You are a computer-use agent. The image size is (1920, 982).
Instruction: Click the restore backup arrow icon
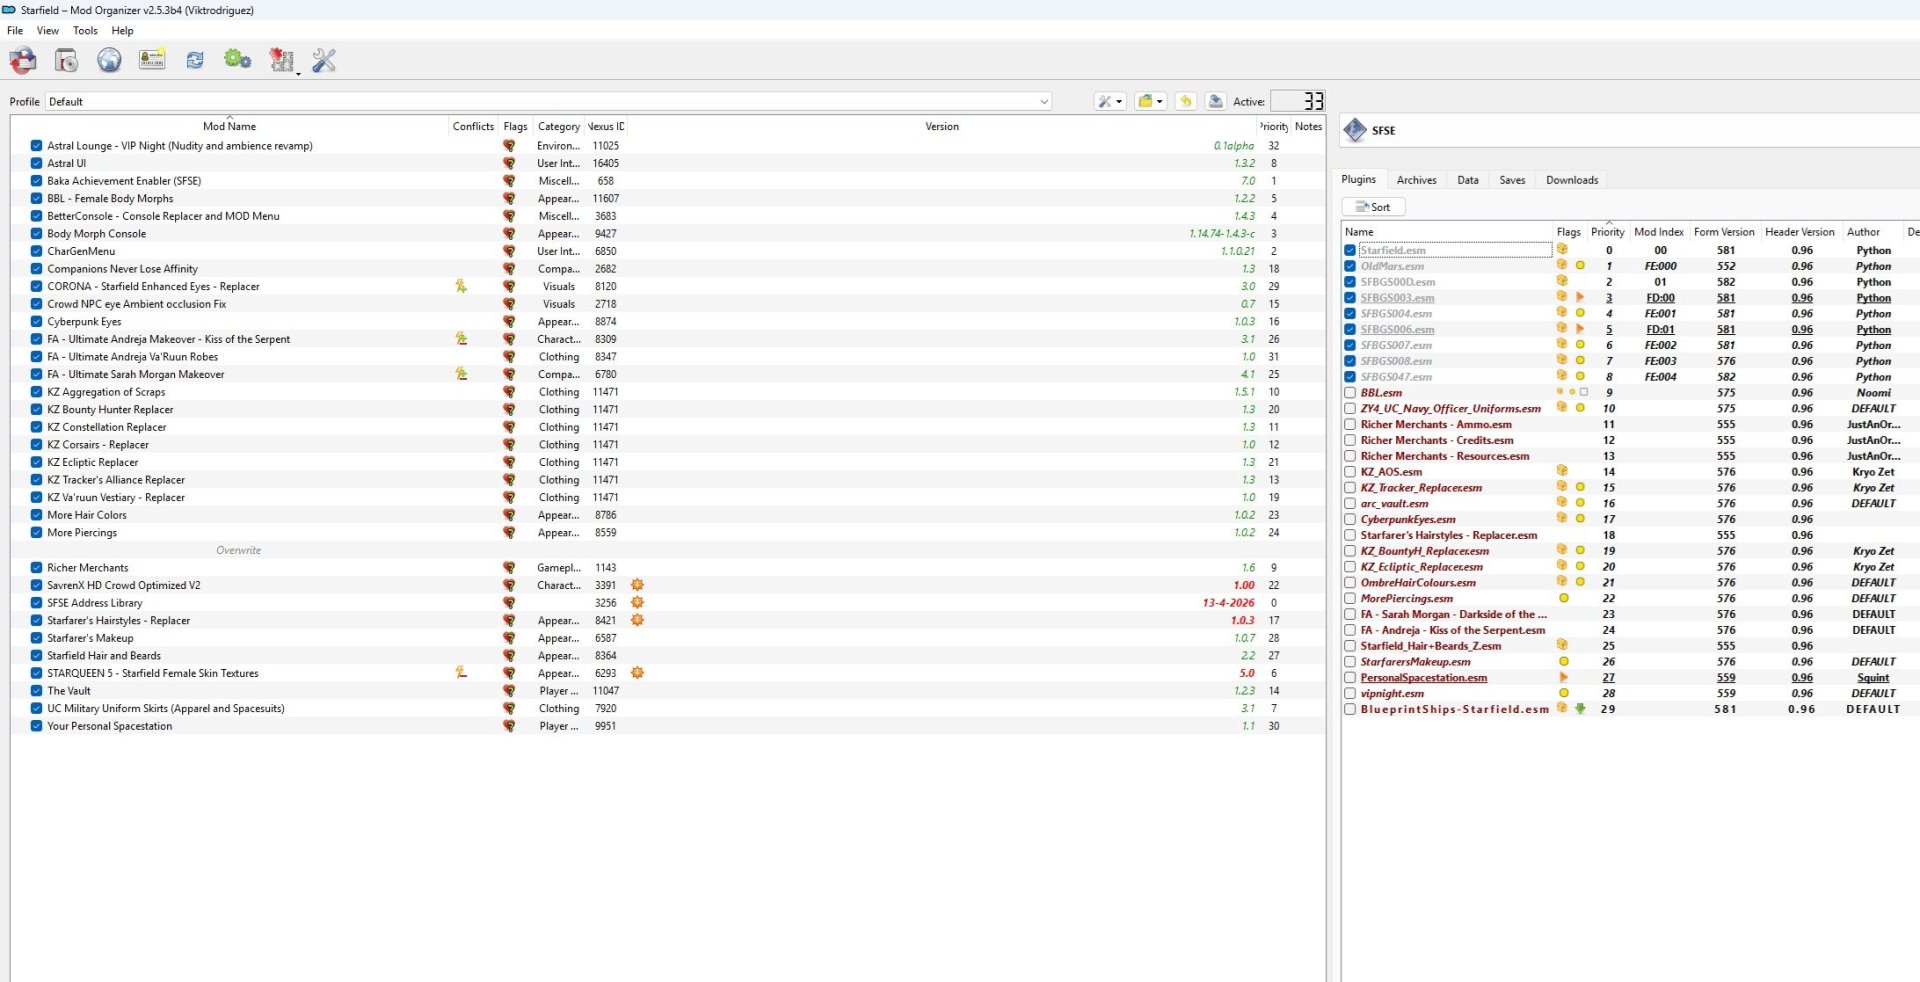click(x=1186, y=101)
